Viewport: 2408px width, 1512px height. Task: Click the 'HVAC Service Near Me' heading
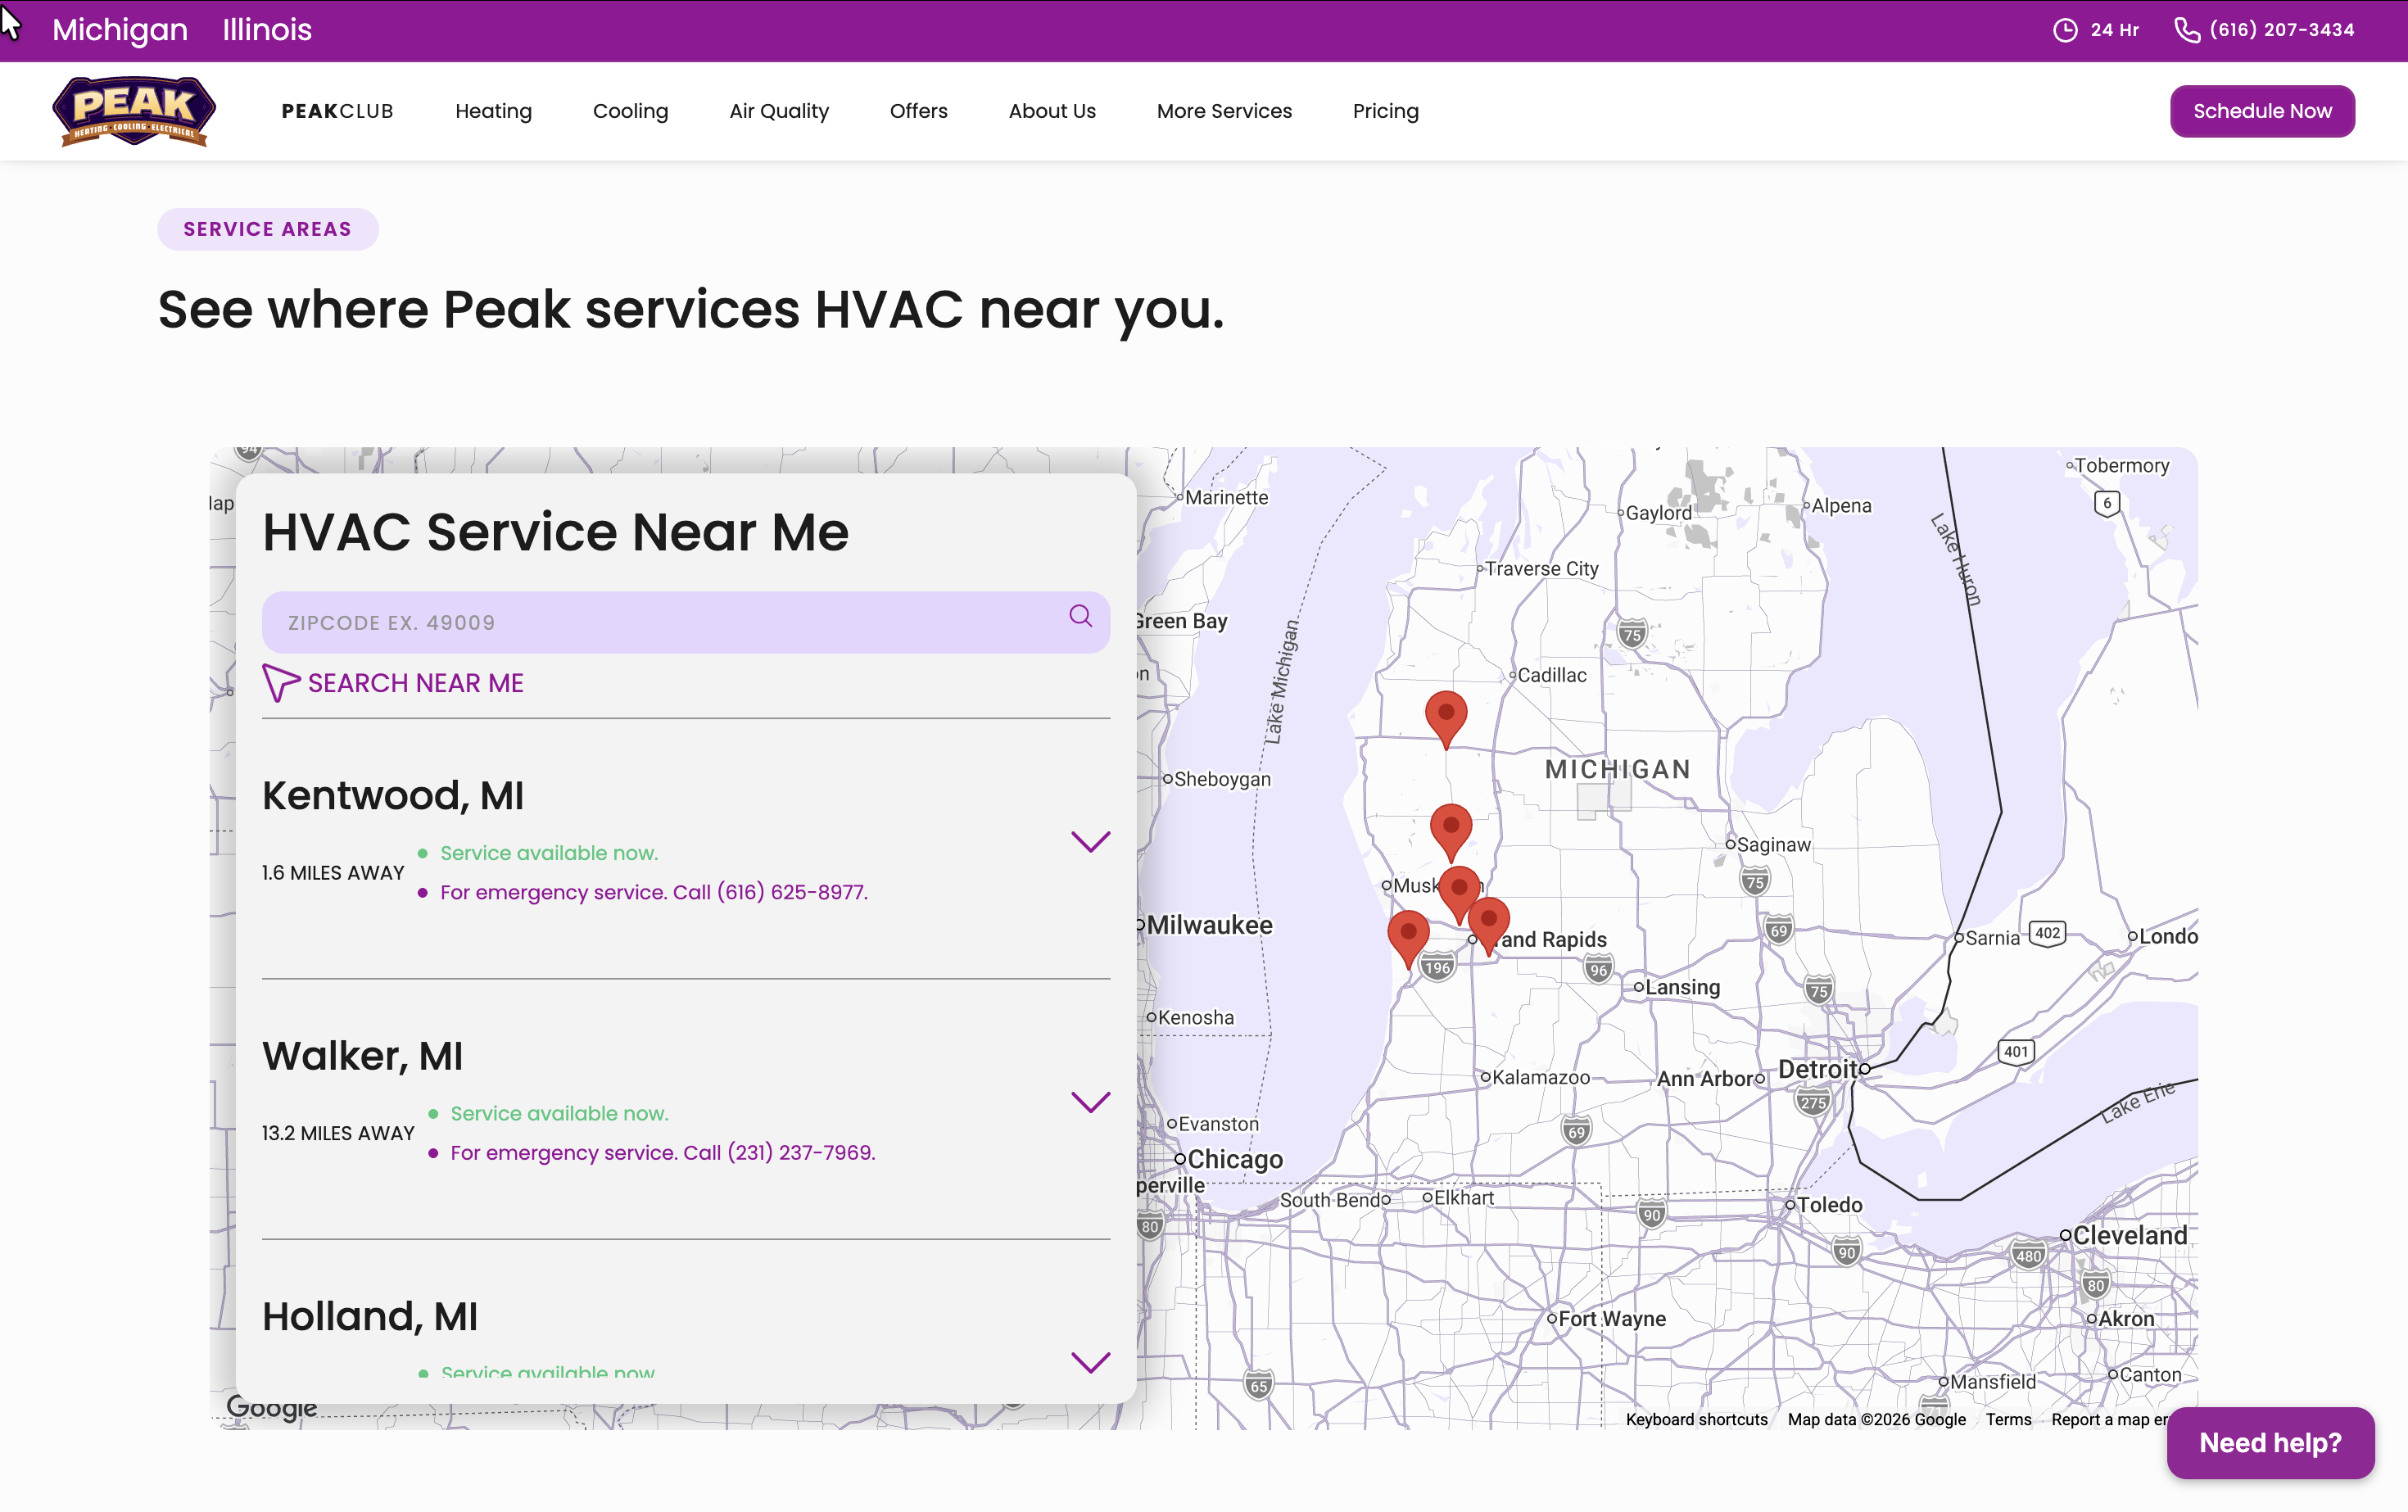[556, 531]
